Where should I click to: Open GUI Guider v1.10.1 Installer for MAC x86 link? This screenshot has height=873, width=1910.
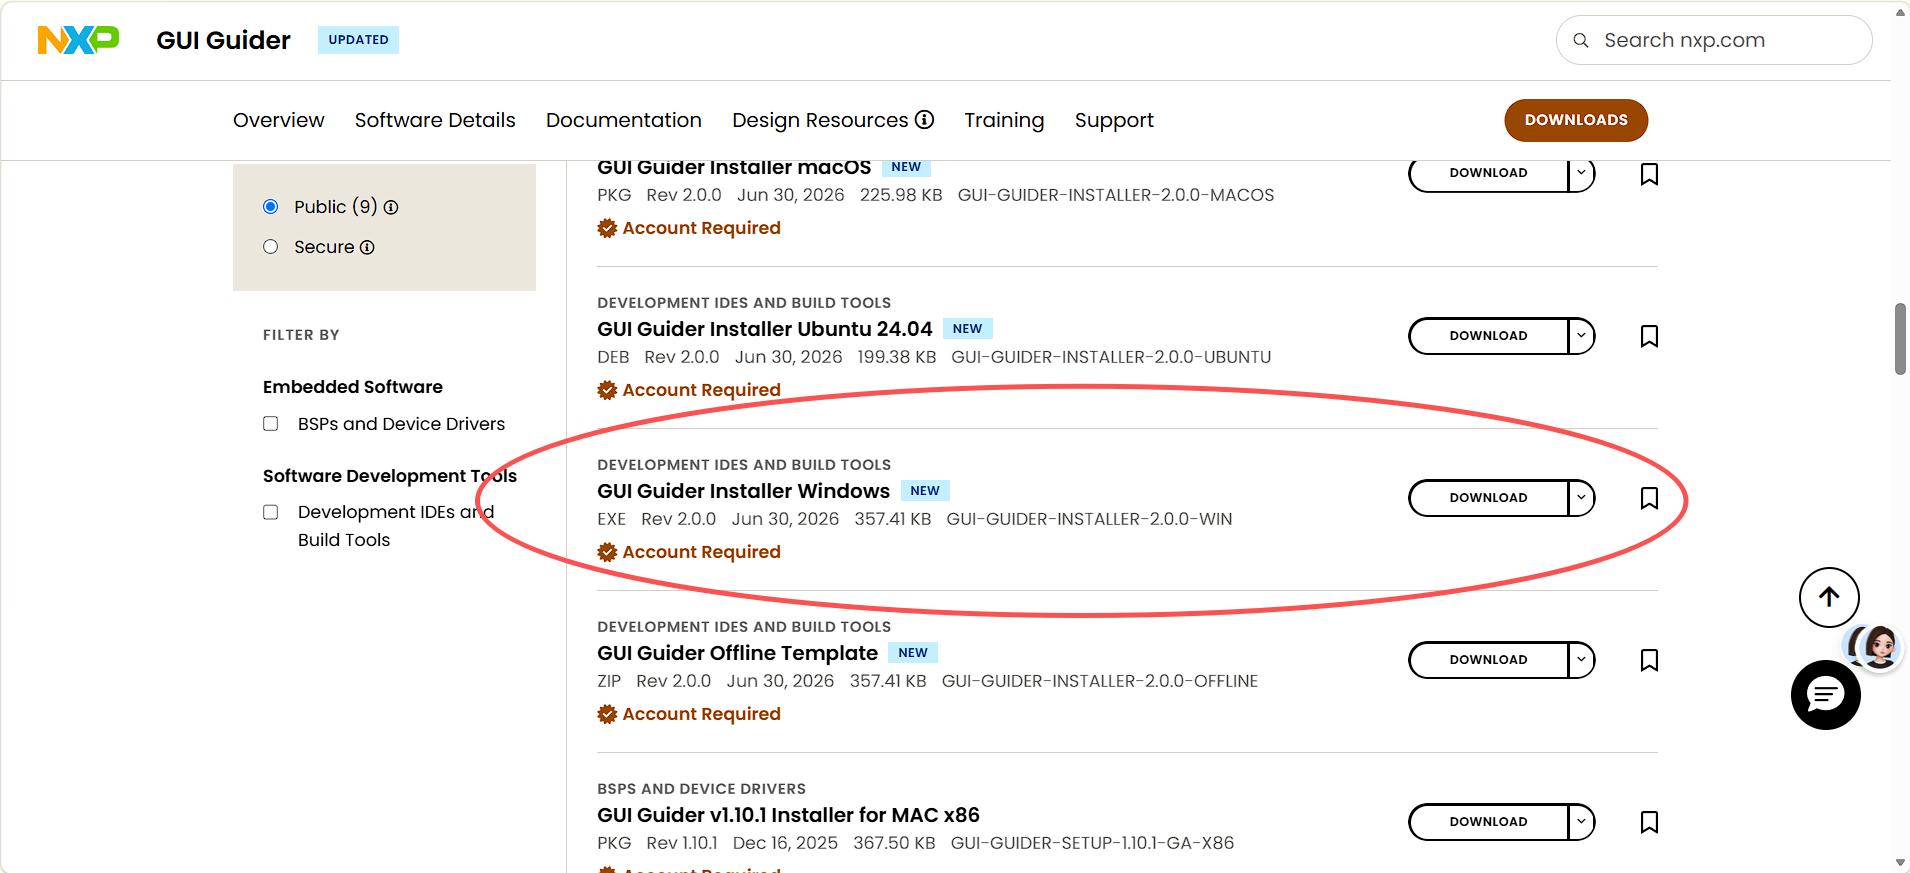click(x=788, y=815)
